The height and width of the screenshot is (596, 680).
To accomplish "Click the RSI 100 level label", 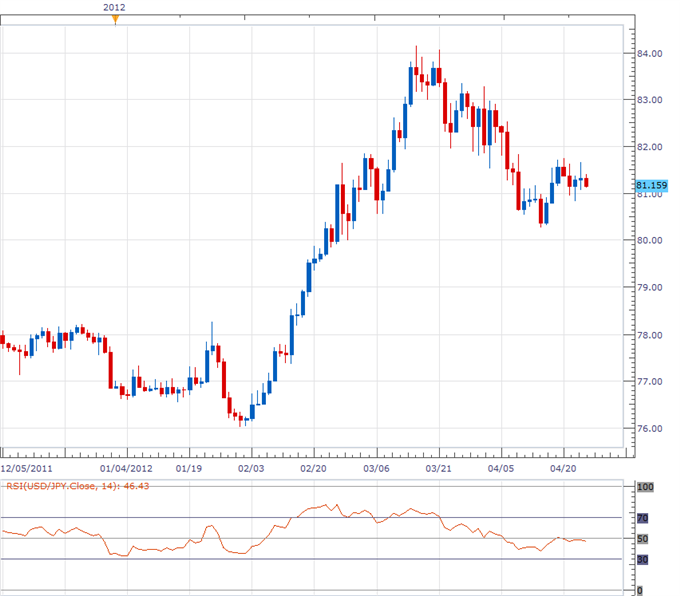I will click(645, 487).
